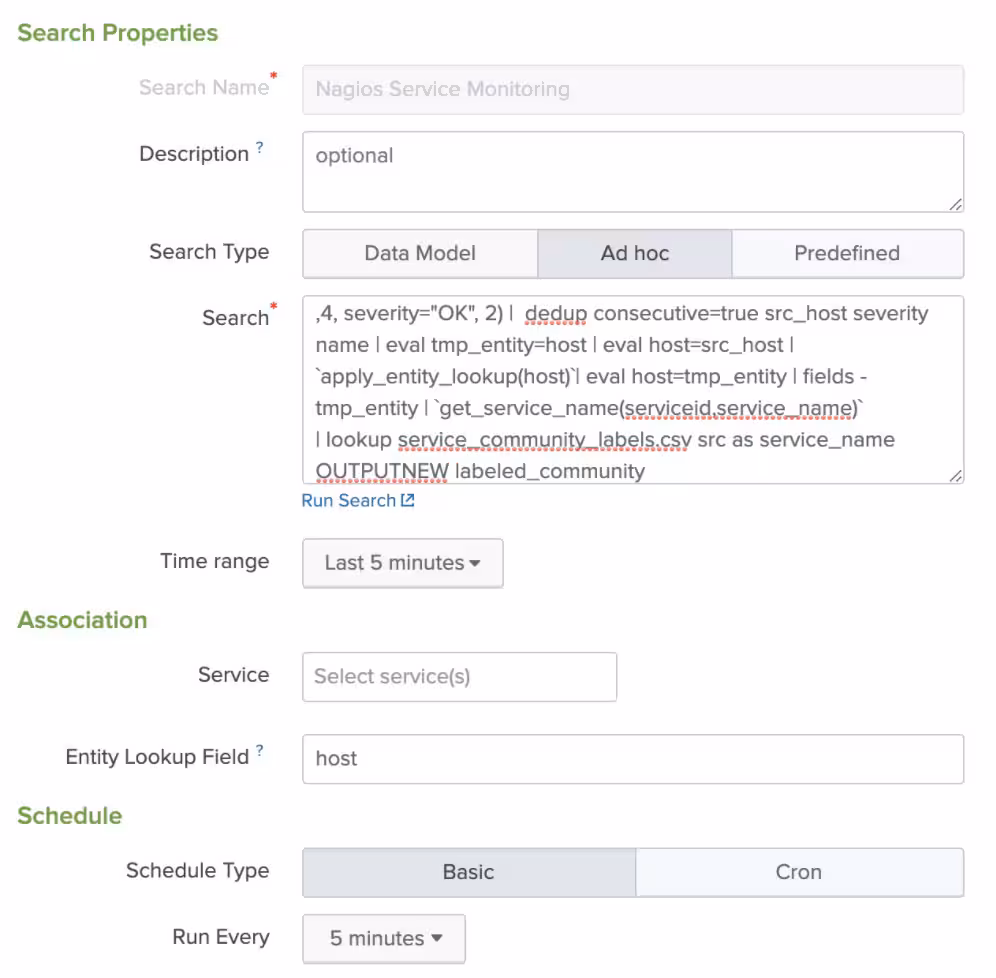
Task: Open the Select service(s) picker
Action: point(459,676)
